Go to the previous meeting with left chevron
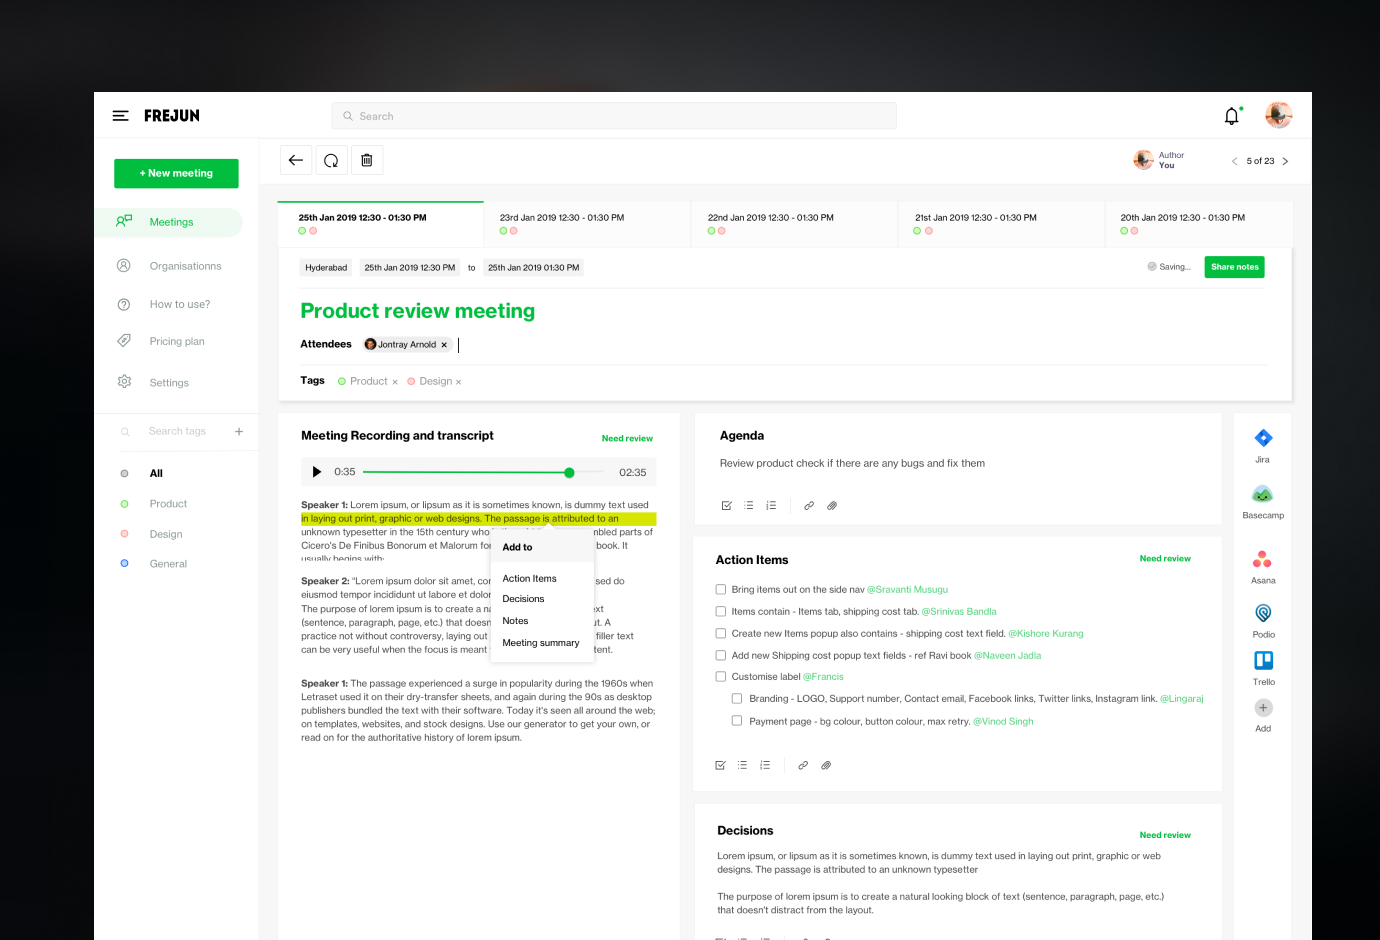This screenshot has height=940, width=1380. [x=1234, y=161]
